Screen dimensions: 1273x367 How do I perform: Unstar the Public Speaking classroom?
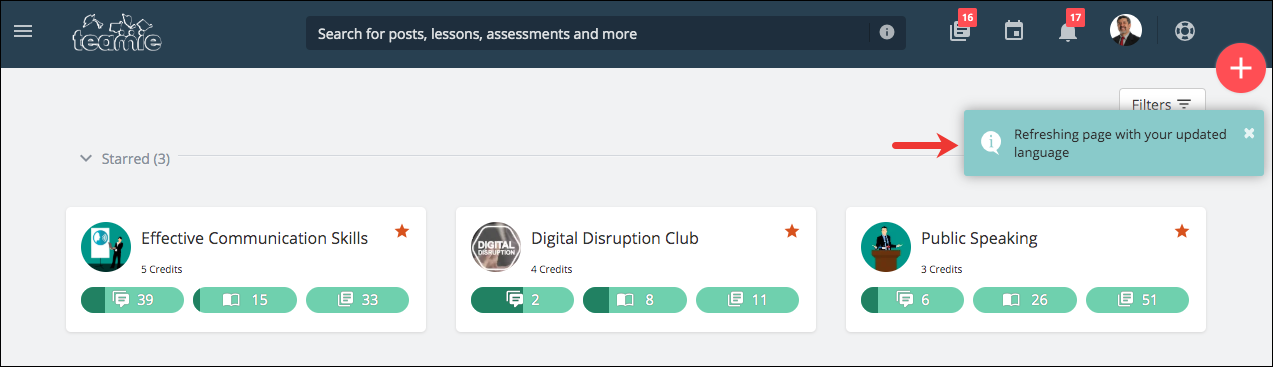[1182, 231]
